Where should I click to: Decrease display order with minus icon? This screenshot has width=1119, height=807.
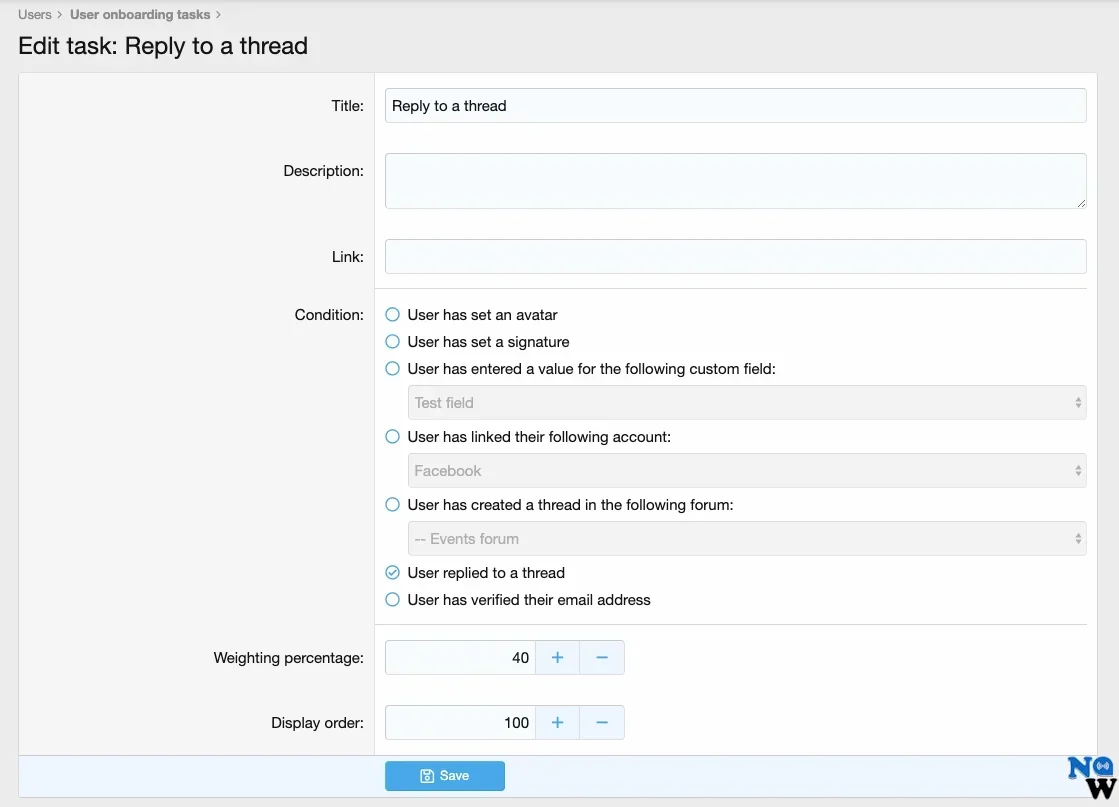[602, 723]
